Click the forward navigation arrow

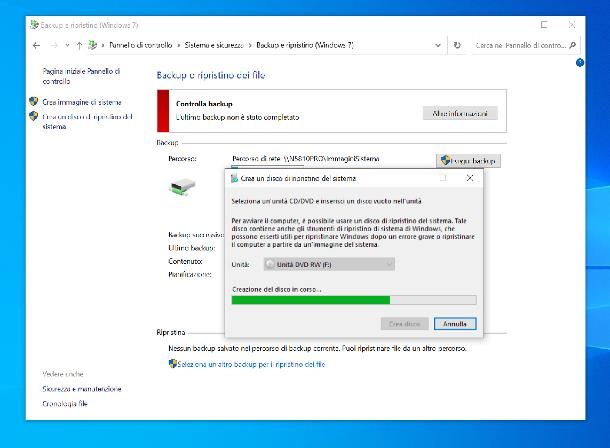54,46
